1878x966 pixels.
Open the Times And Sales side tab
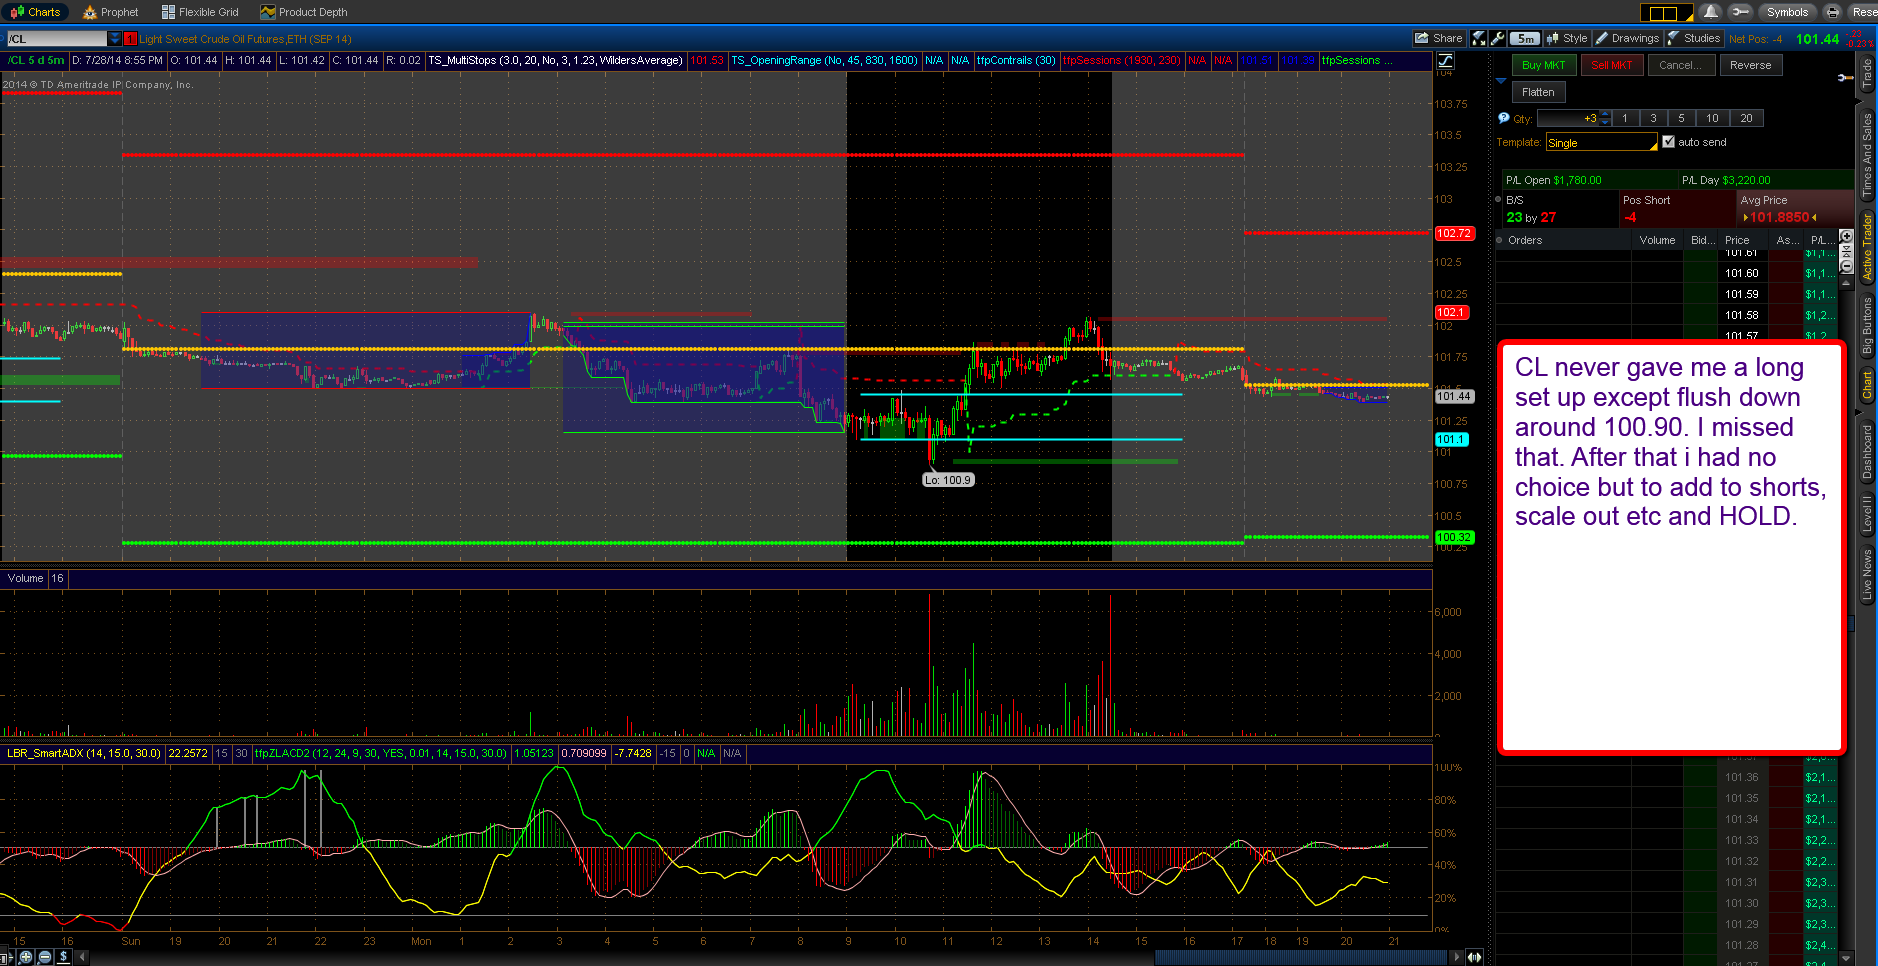coord(1866,154)
